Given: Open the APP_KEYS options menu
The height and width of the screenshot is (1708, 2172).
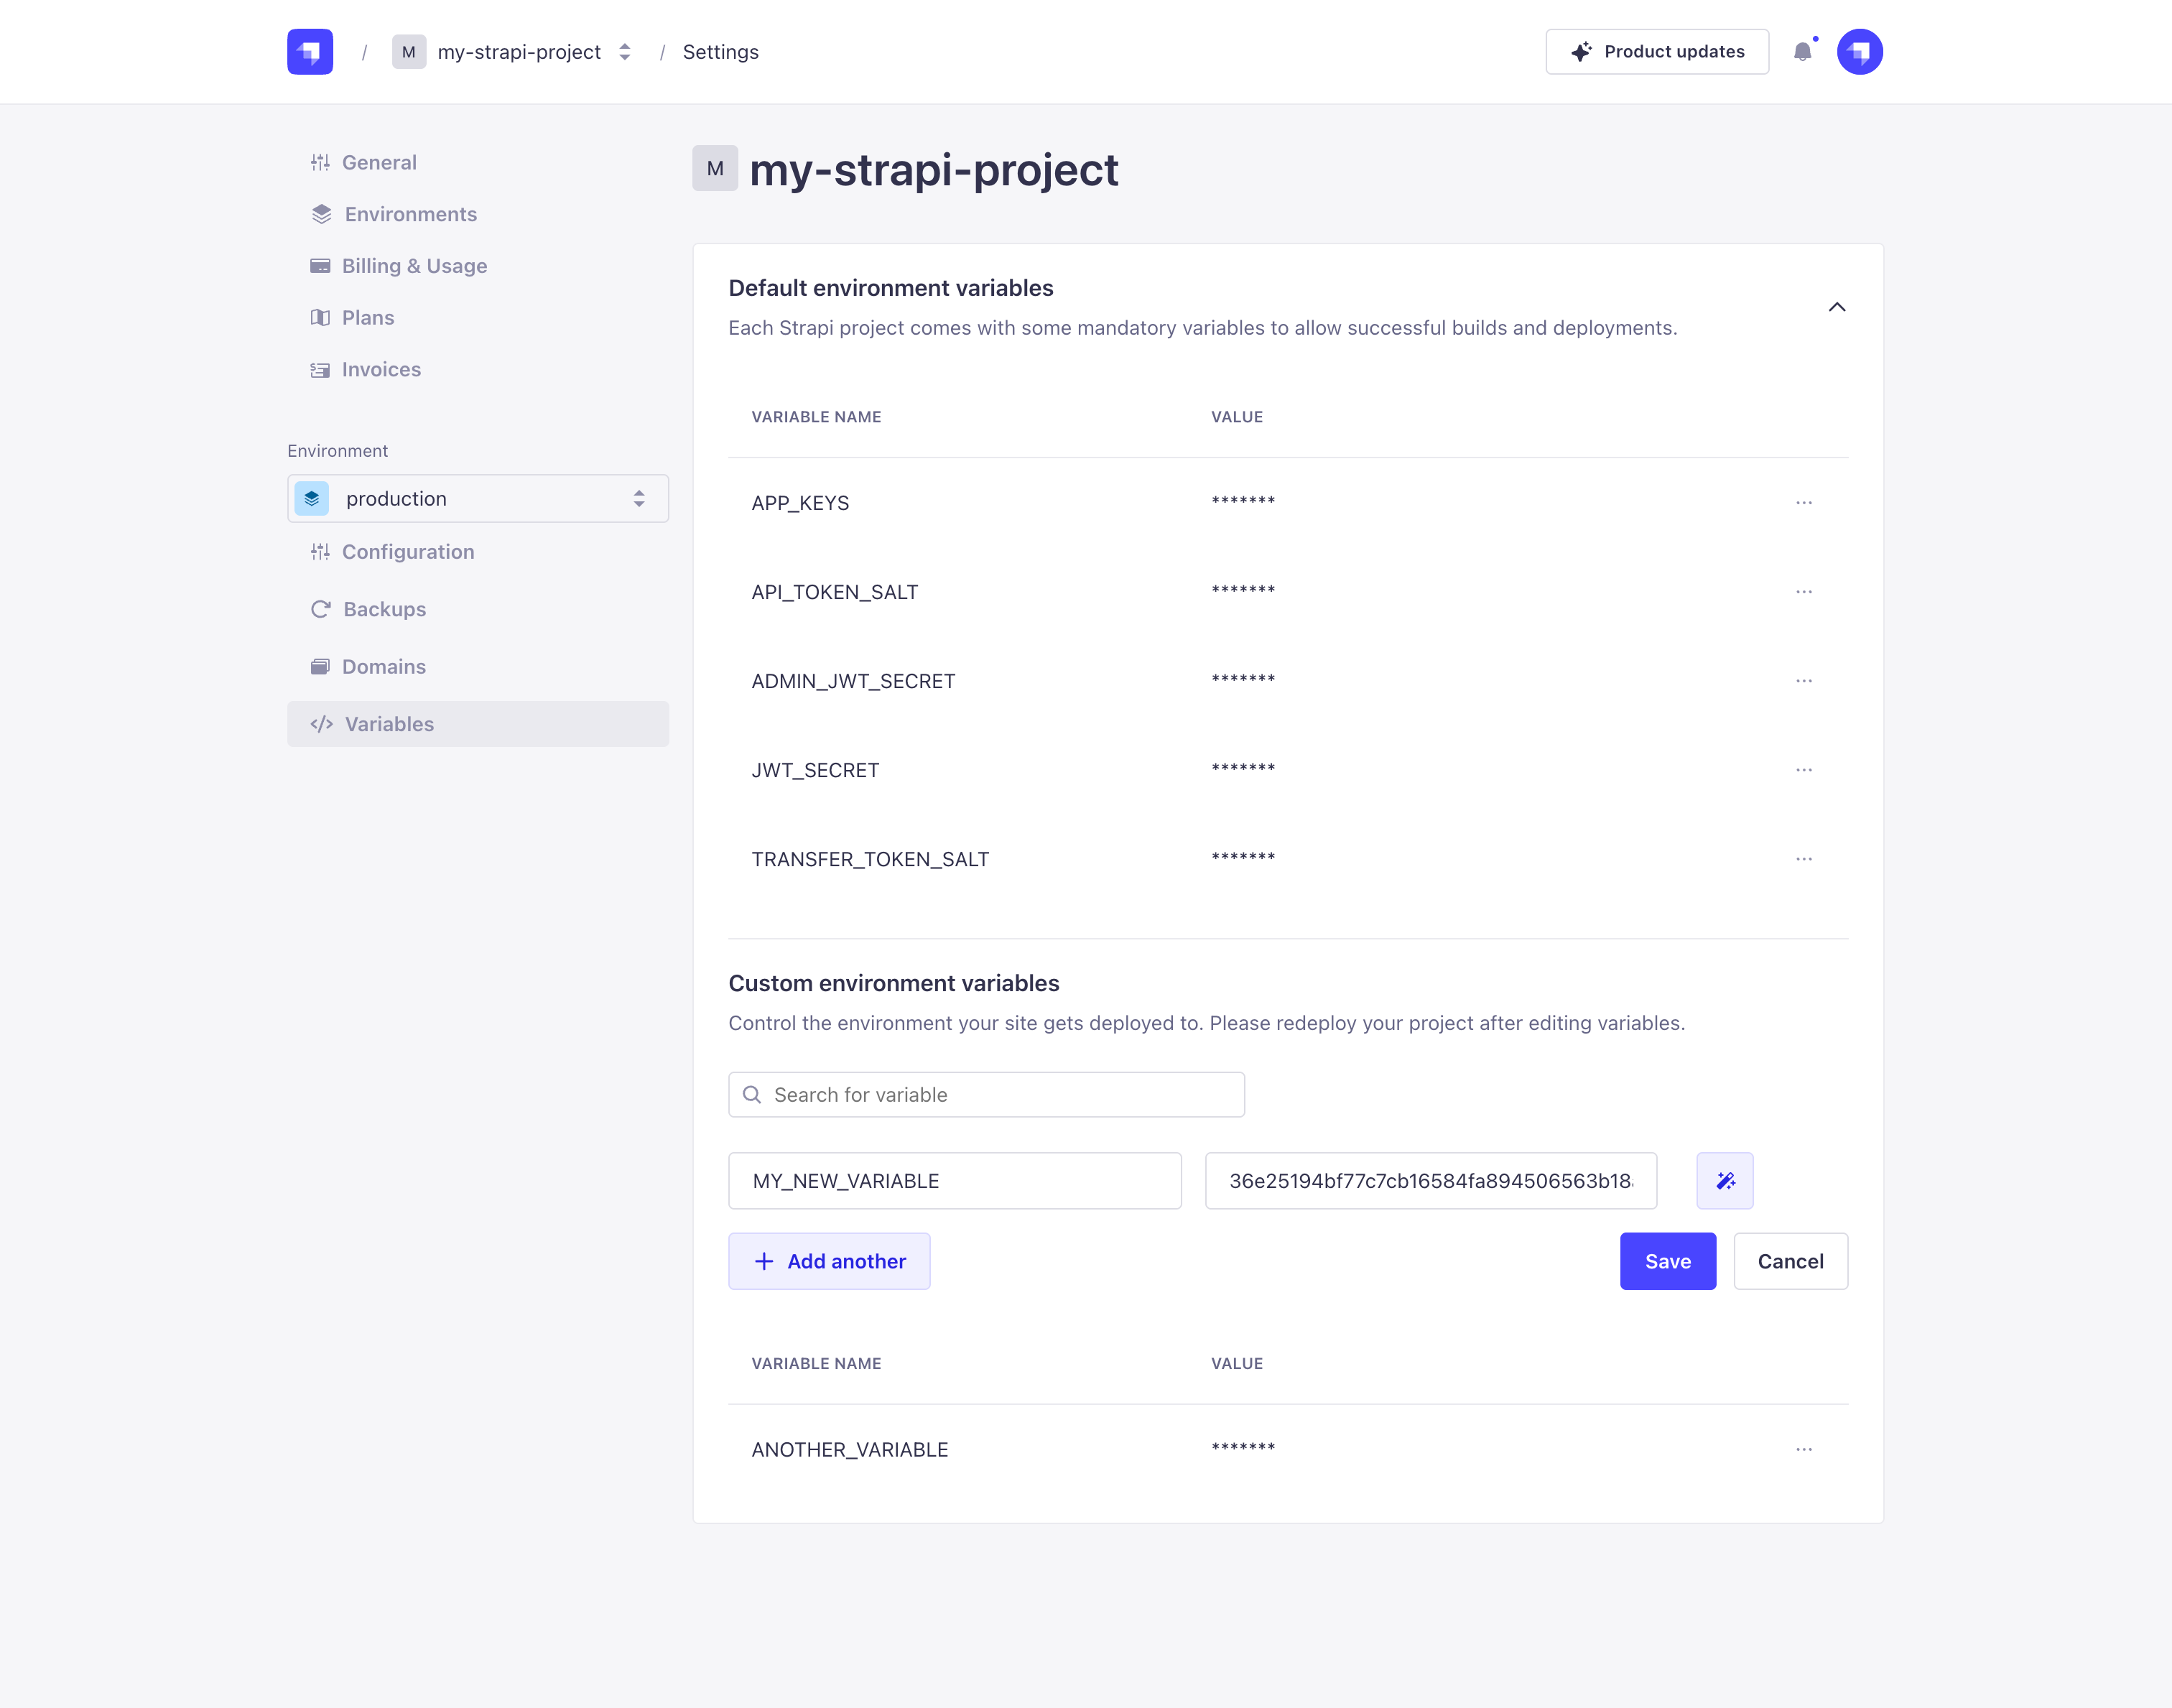Looking at the screenshot, I should click(x=1803, y=503).
